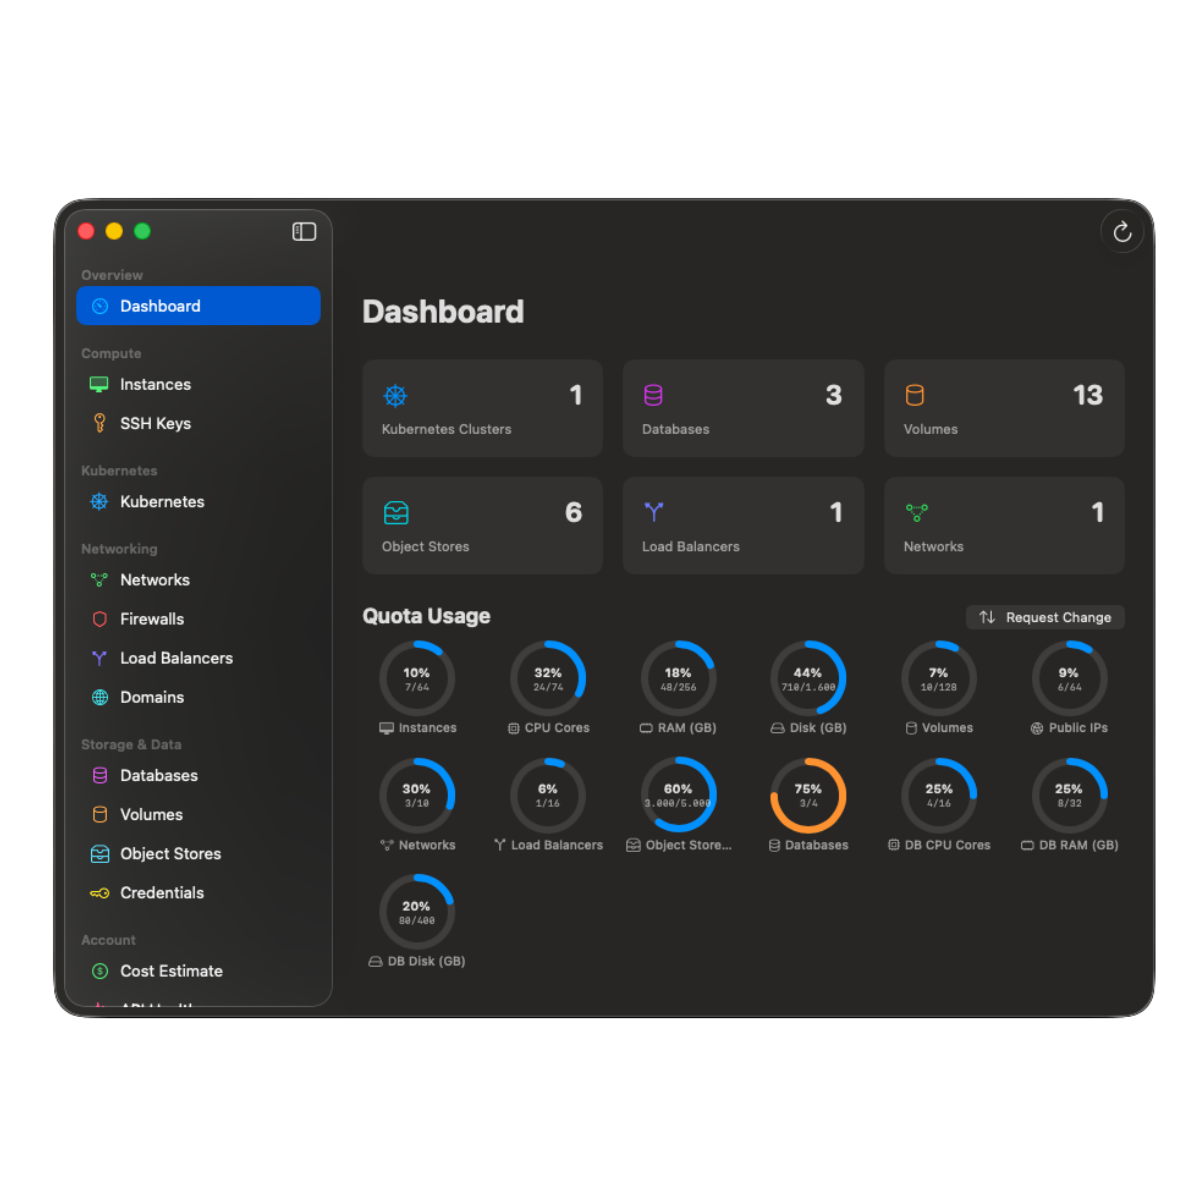
Task: Open the Kubernetes Clusters summary card
Action: pyautogui.click(x=482, y=408)
